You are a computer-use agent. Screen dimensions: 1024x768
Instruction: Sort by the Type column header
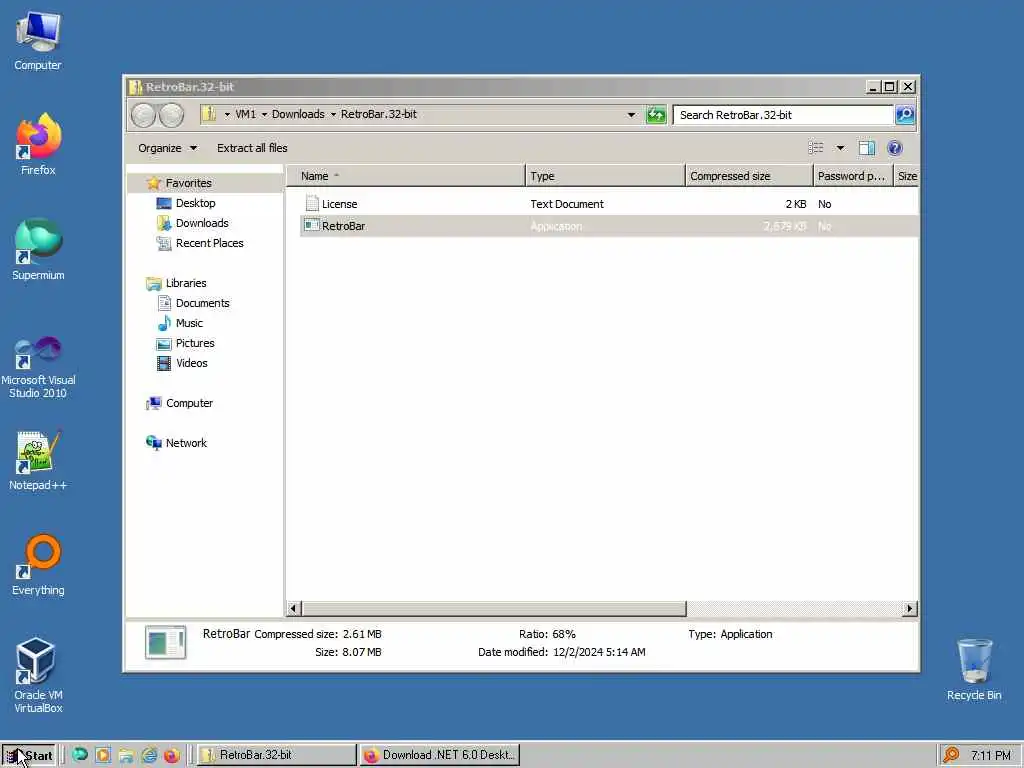pos(605,176)
